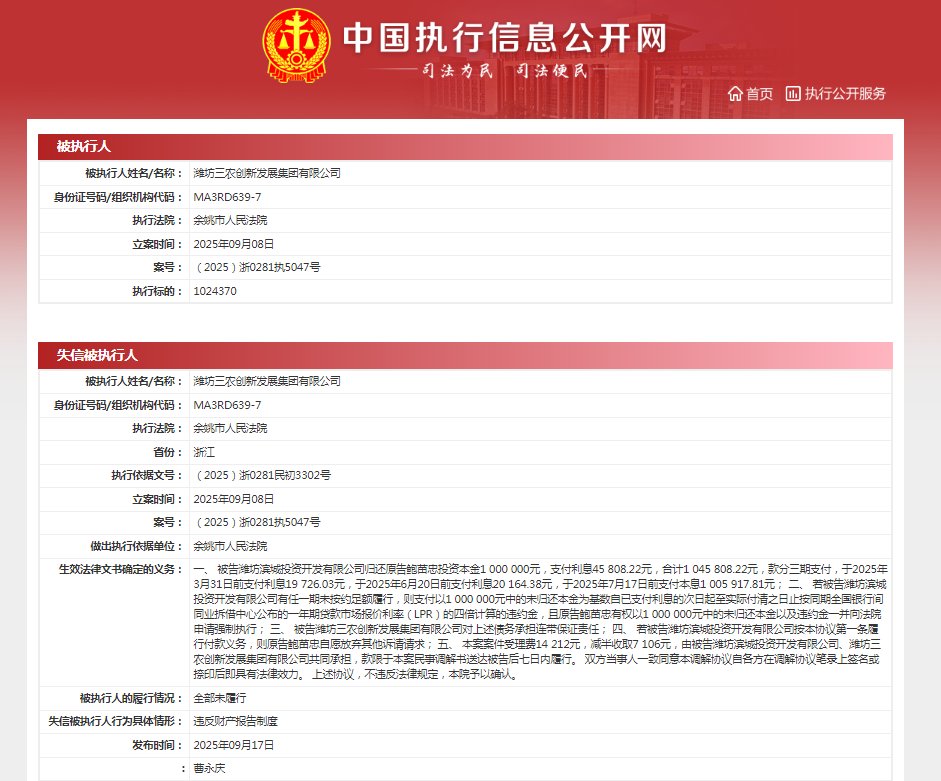Select company name 潍坊三农创新发展集团有限公司 in 被执行人 section

[267, 173]
